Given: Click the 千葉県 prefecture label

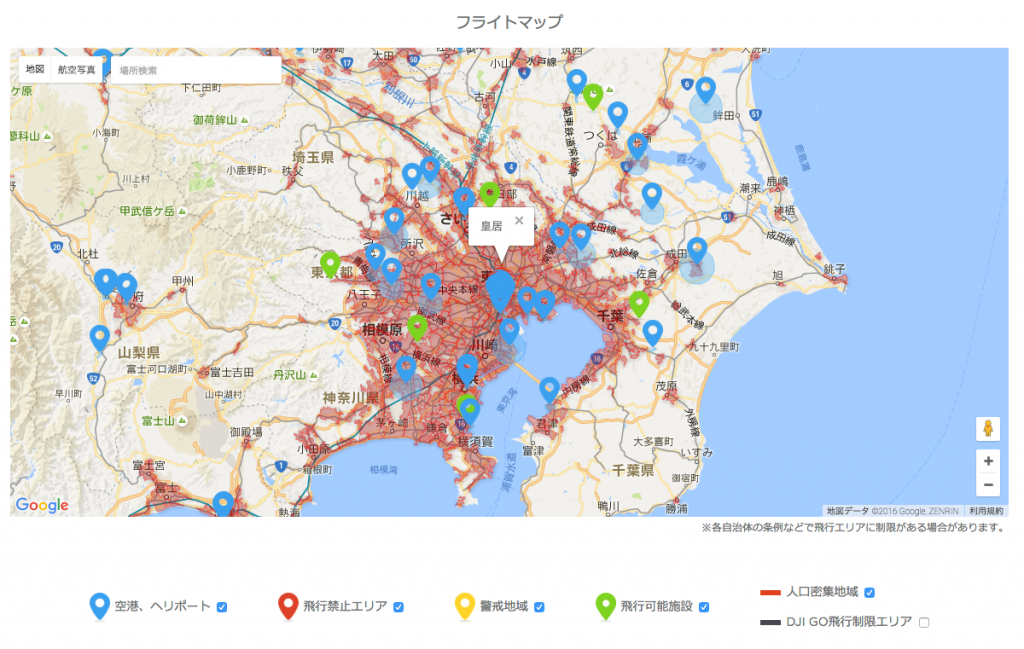Looking at the screenshot, I should [x=633, y=470].
